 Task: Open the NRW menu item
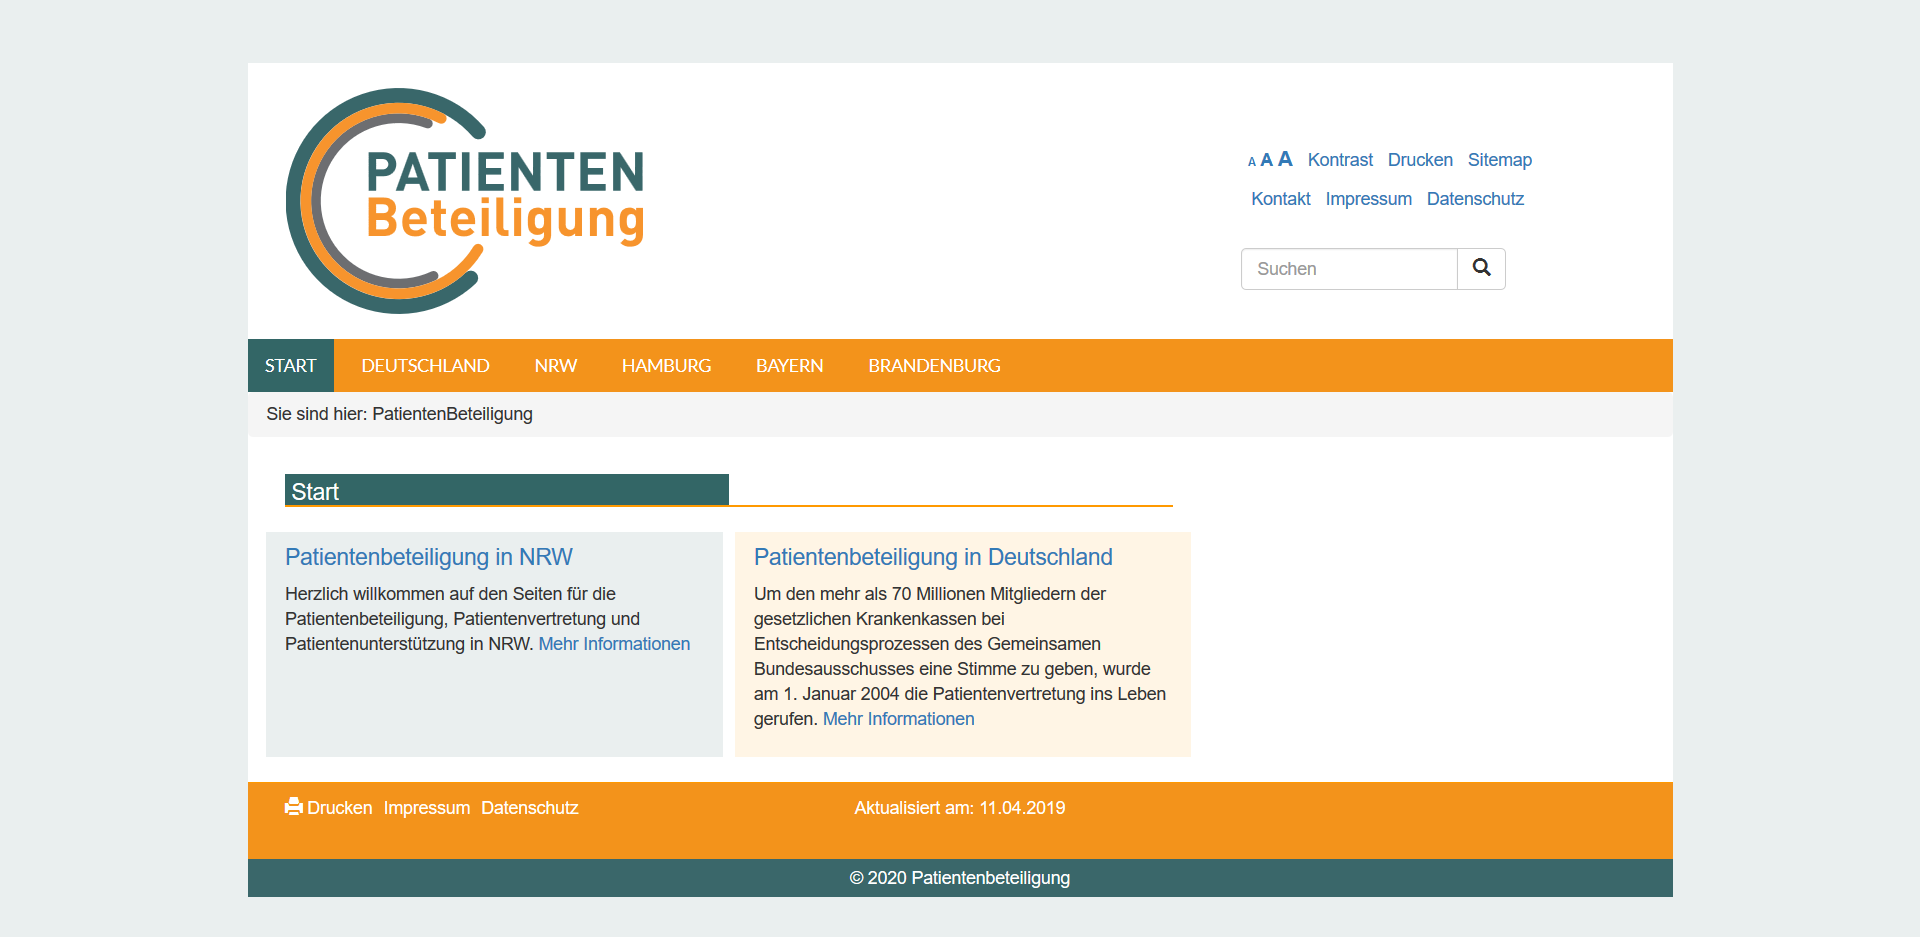pyautogui.click(x=556, y=366)
